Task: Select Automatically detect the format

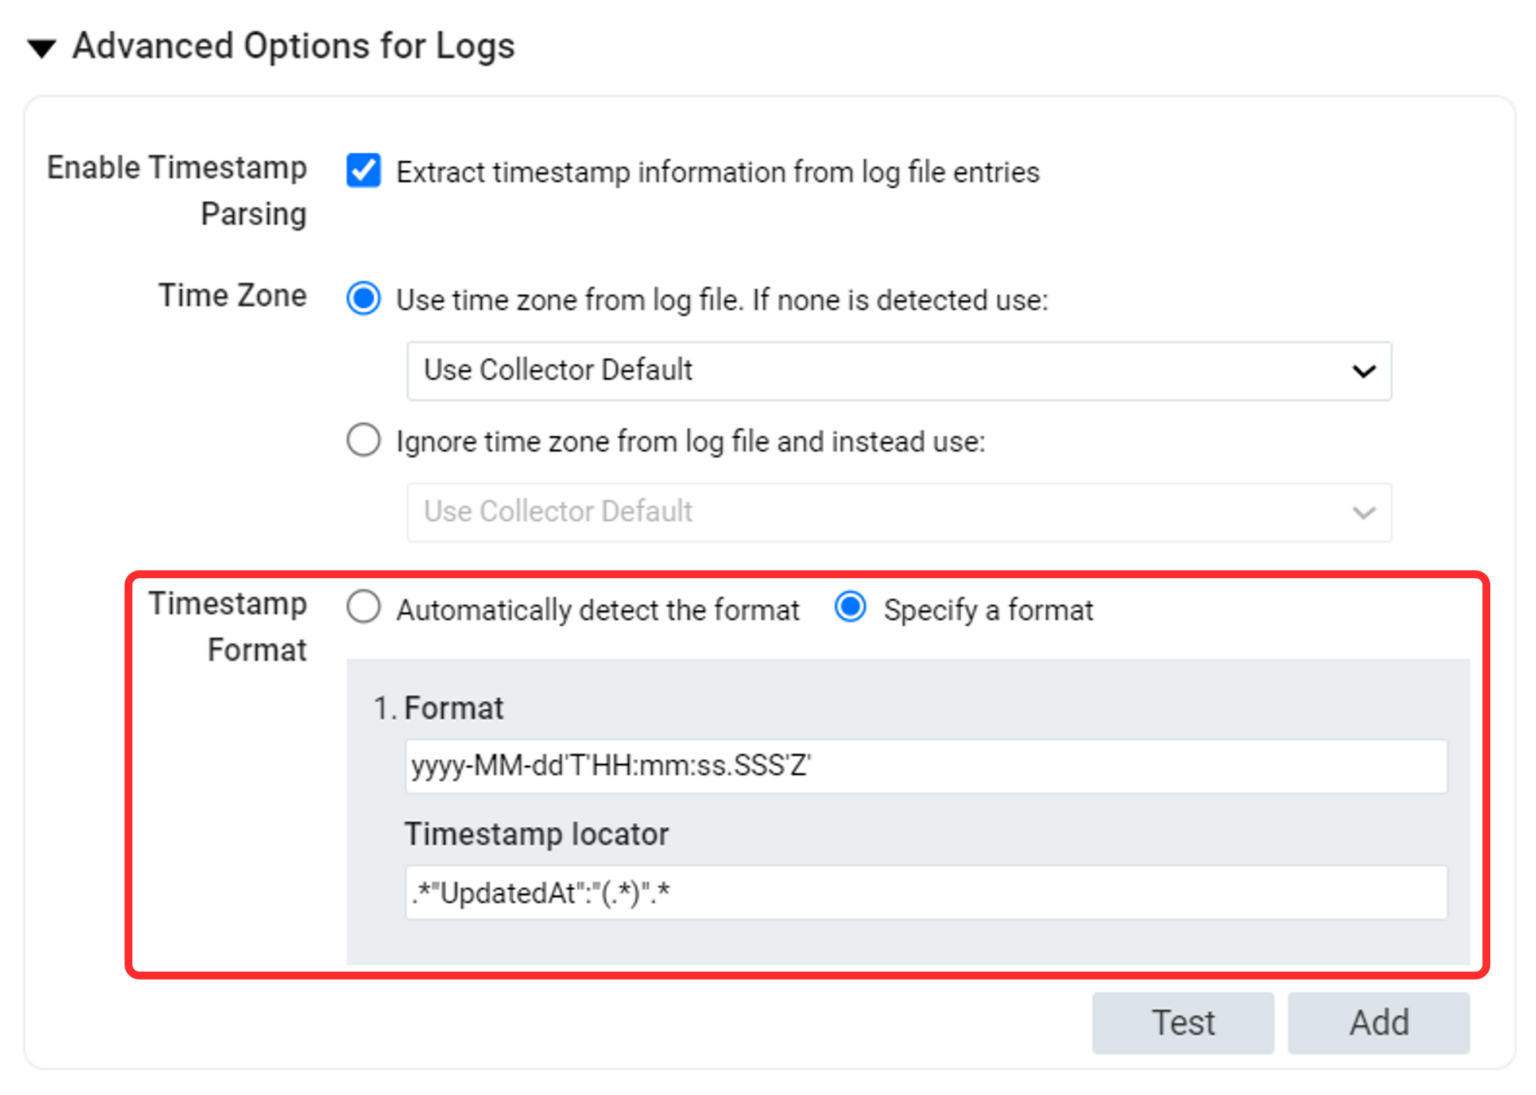Action: point(363,607)
